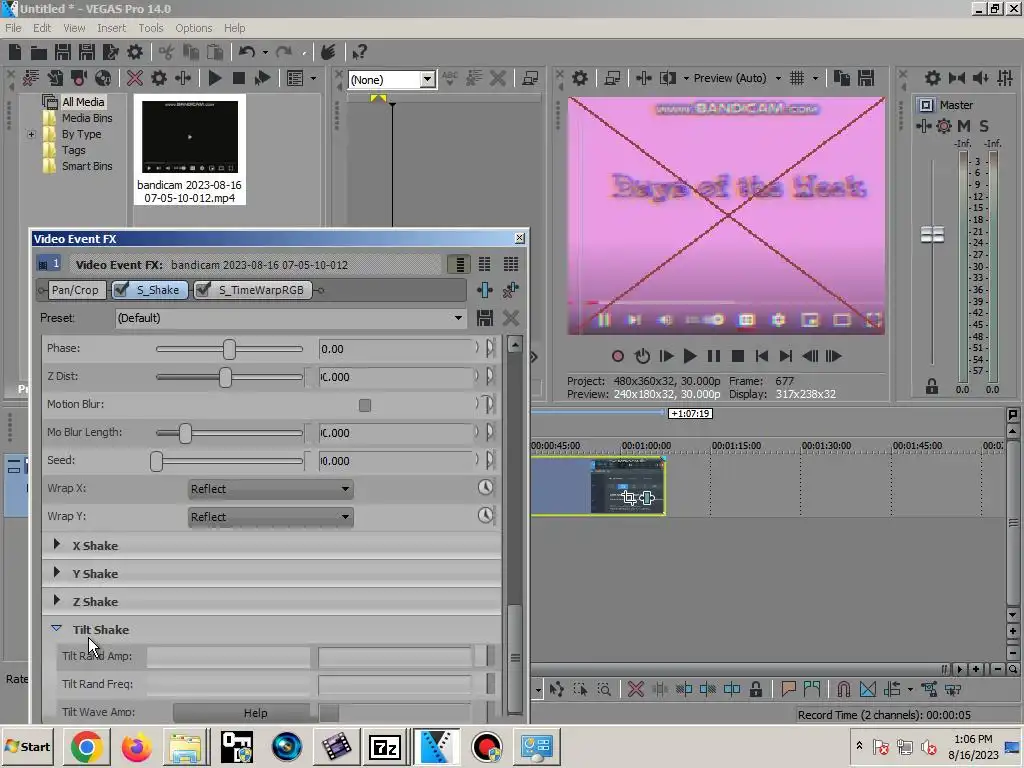Open Master Bus audio properties gear

pyautogui.click(x=933, y=78)
